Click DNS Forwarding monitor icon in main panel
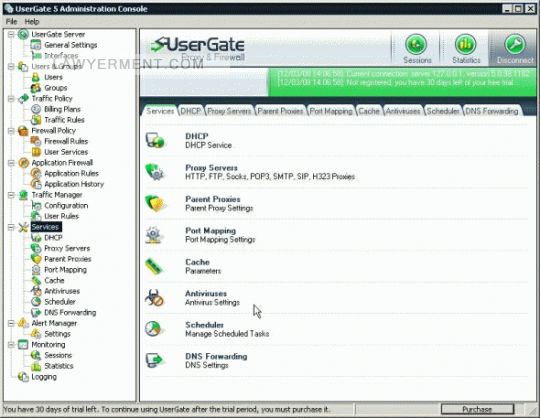Viewport: 540px width, 418px height. (154, 360)
